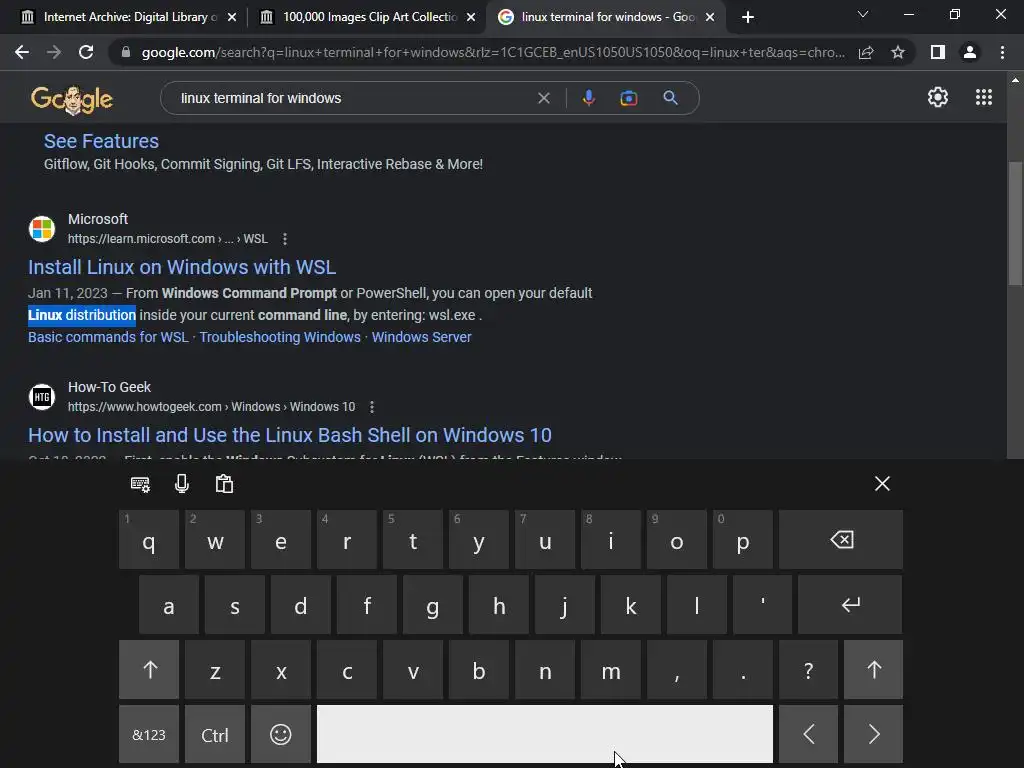The width and height of the screenshot is (1024, 768).
Task: Click the Google doodle logo
Action: point(72,99)
